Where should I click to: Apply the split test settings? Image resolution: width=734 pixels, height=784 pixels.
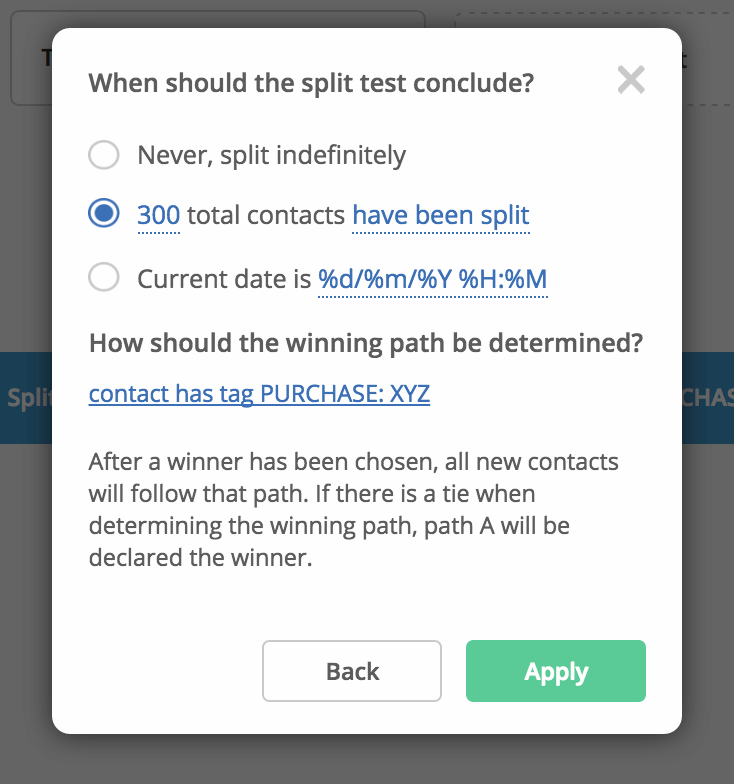pos(556,671)
